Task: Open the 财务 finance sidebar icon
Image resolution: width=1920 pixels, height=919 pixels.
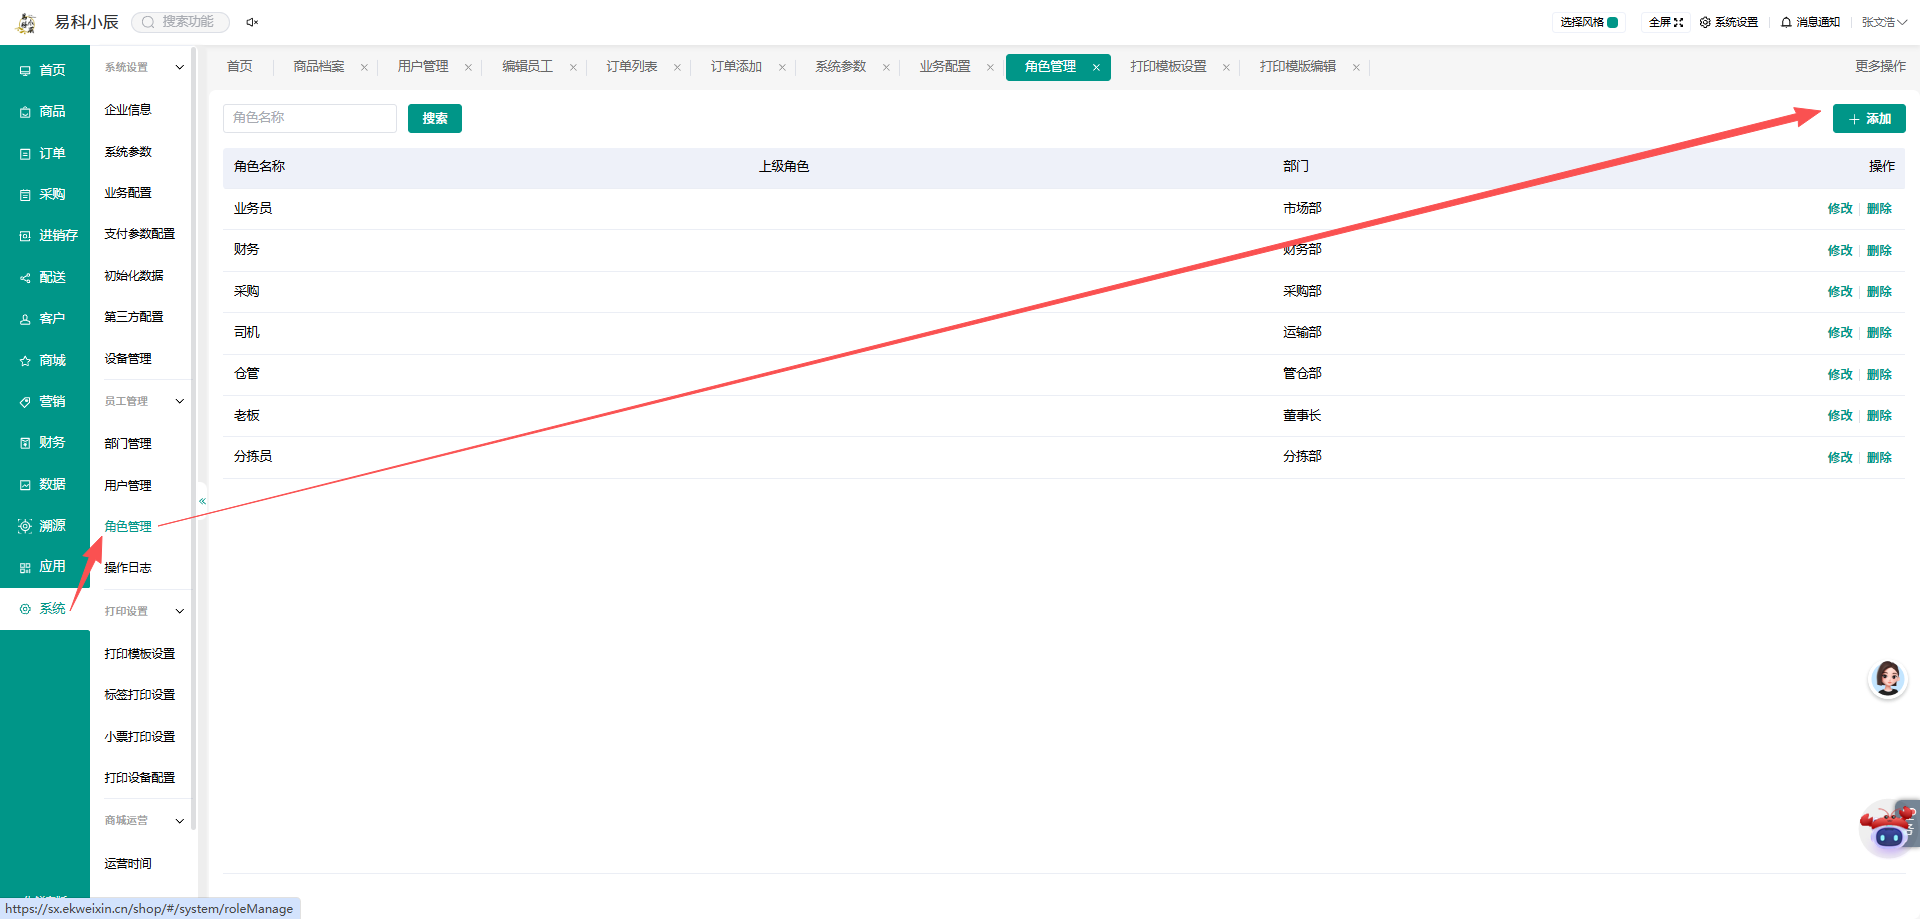Action: pyautogui.click(x=25, y=443)
